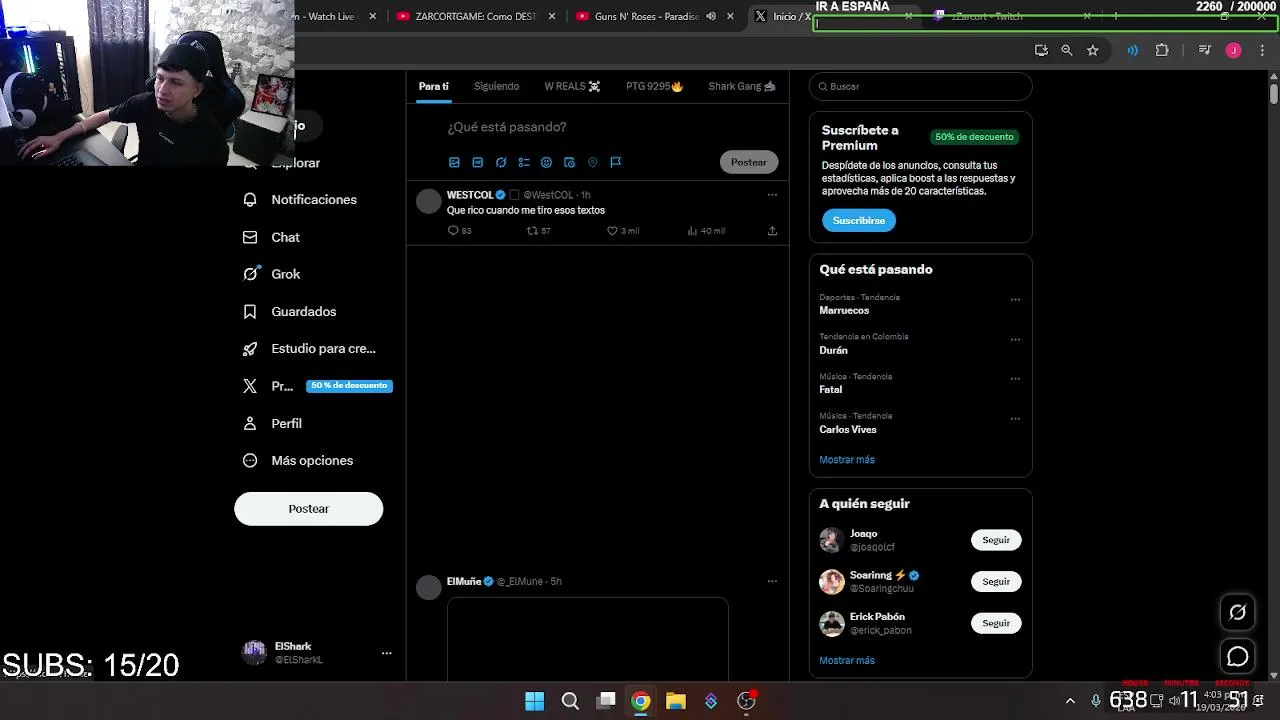This screenshot has height=720, width=1280.
Task: Open more options on ElMuñe post
Action: tap(772, 581)
